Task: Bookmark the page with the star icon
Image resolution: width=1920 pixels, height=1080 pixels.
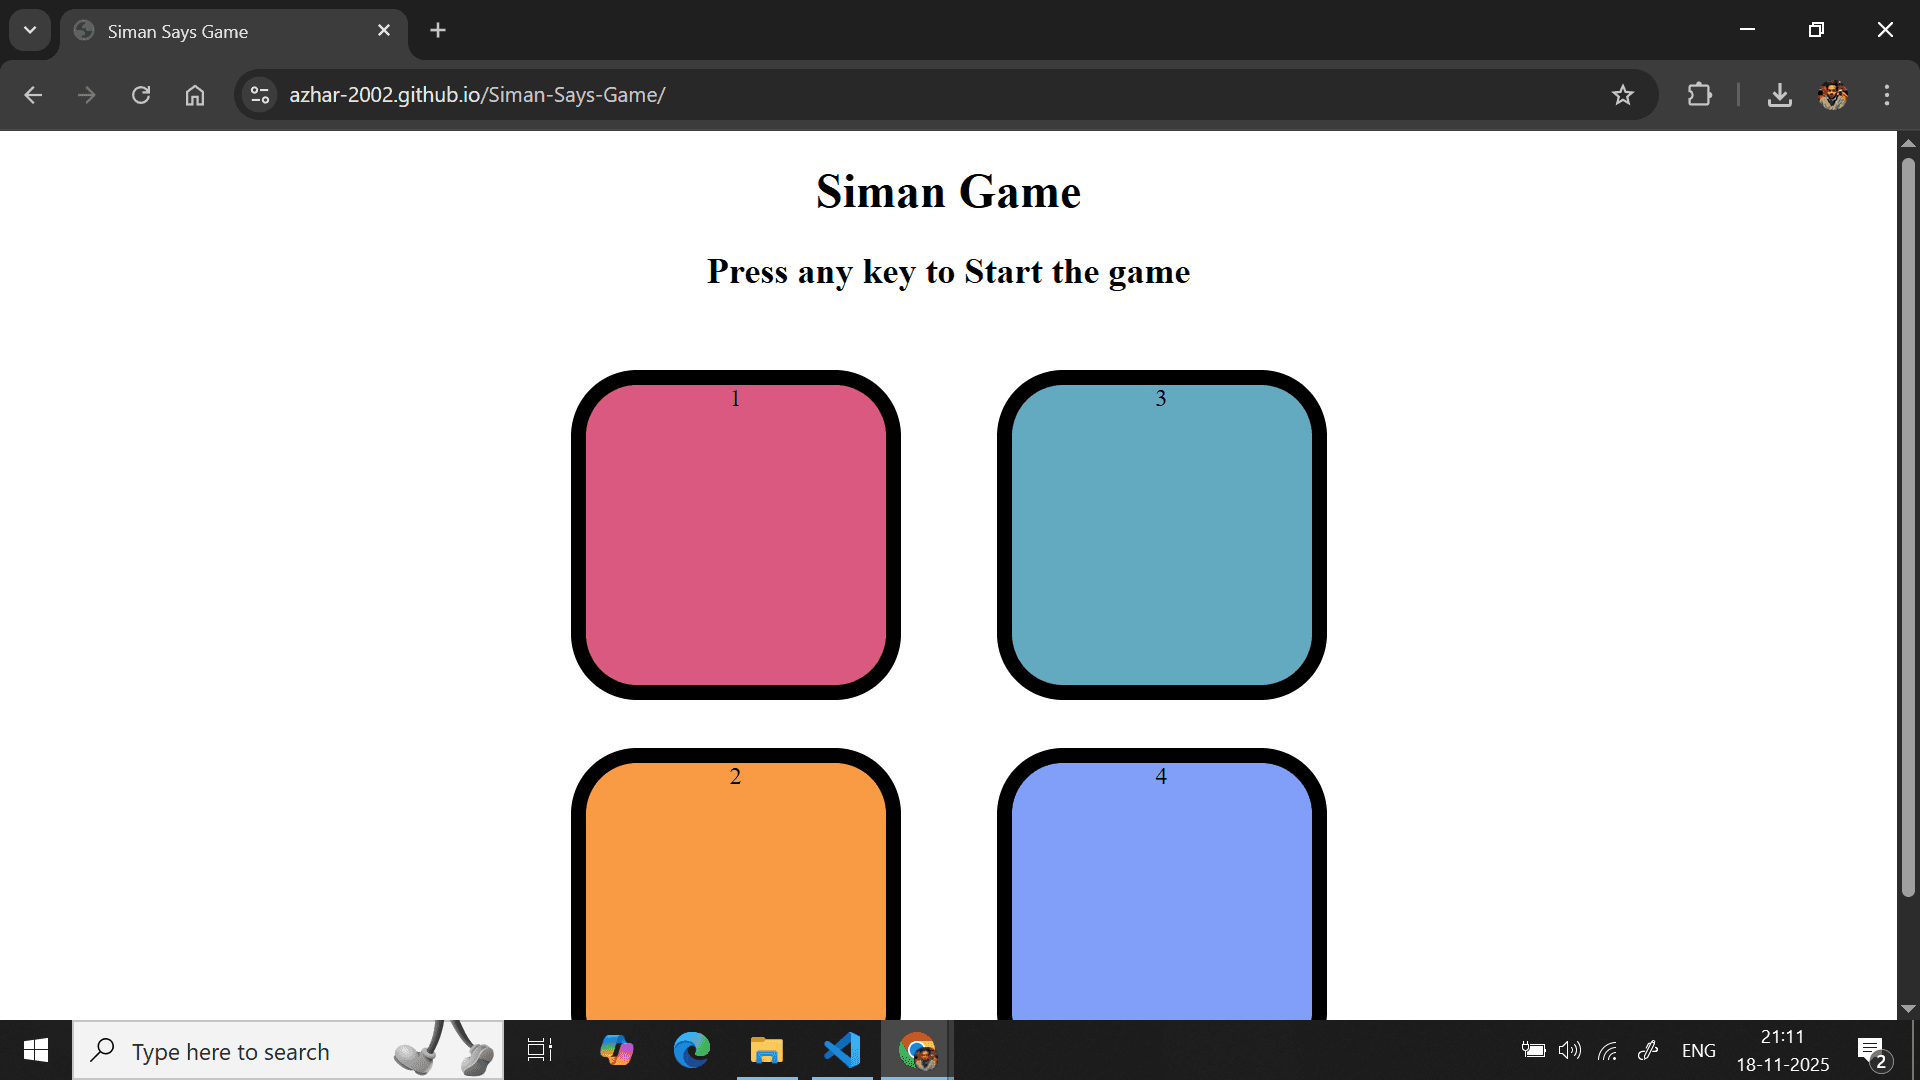Action: pyautogui.click(x=1623, y=95)
